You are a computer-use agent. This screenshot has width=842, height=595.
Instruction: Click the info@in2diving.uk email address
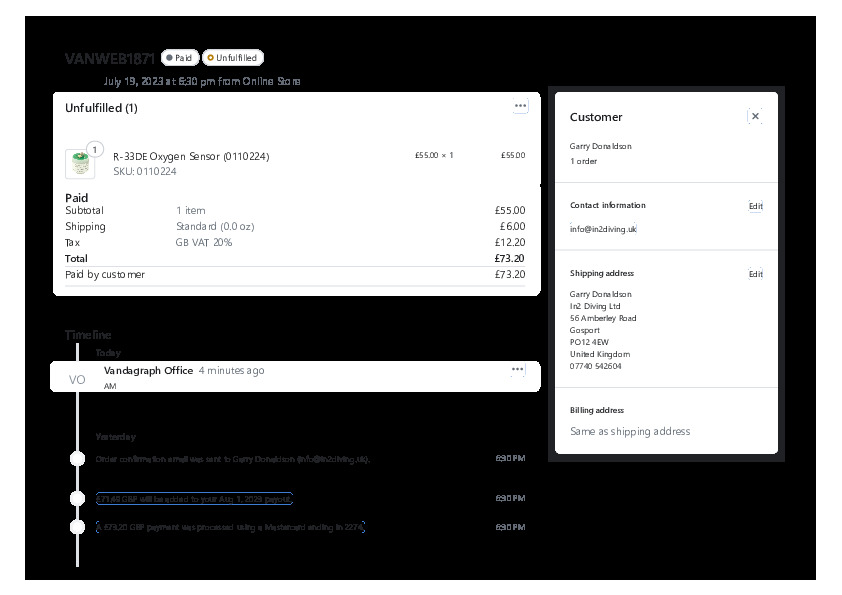coord(603,229)
